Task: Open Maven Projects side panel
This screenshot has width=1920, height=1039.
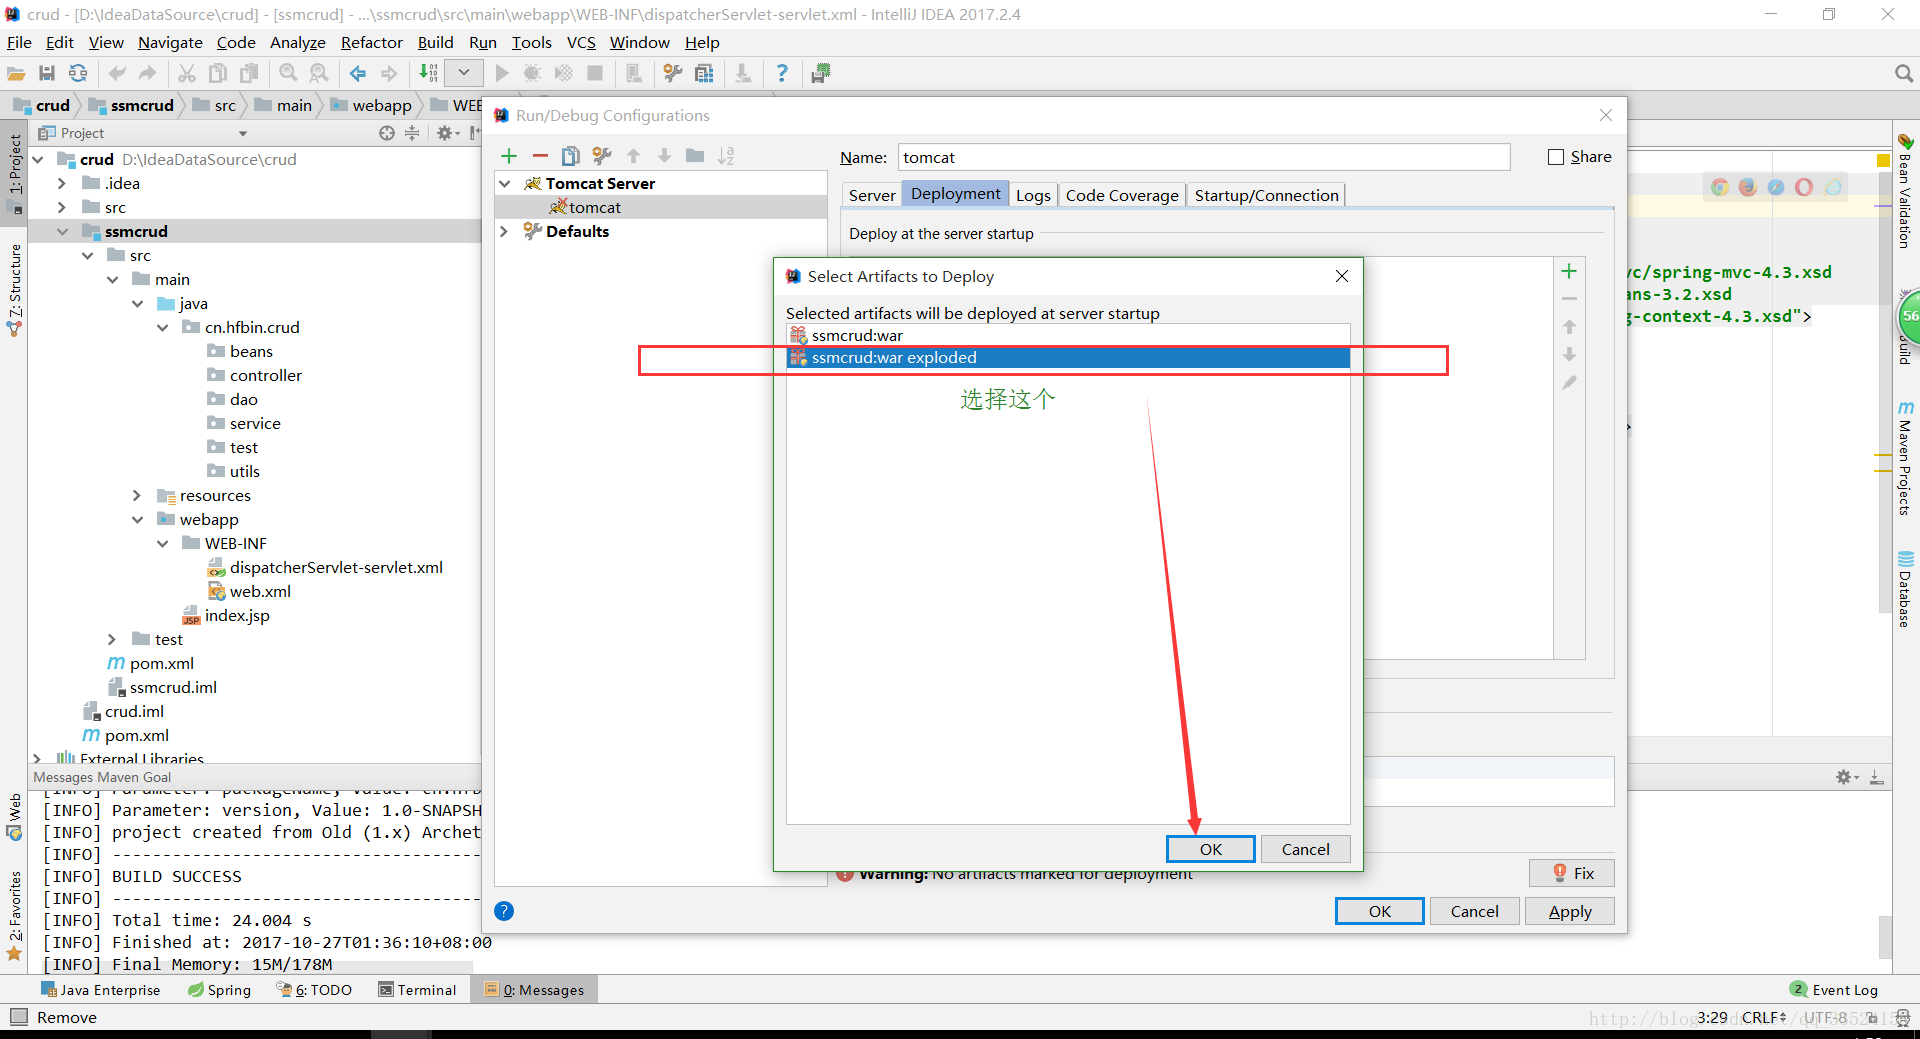Action: [1906, 458]
